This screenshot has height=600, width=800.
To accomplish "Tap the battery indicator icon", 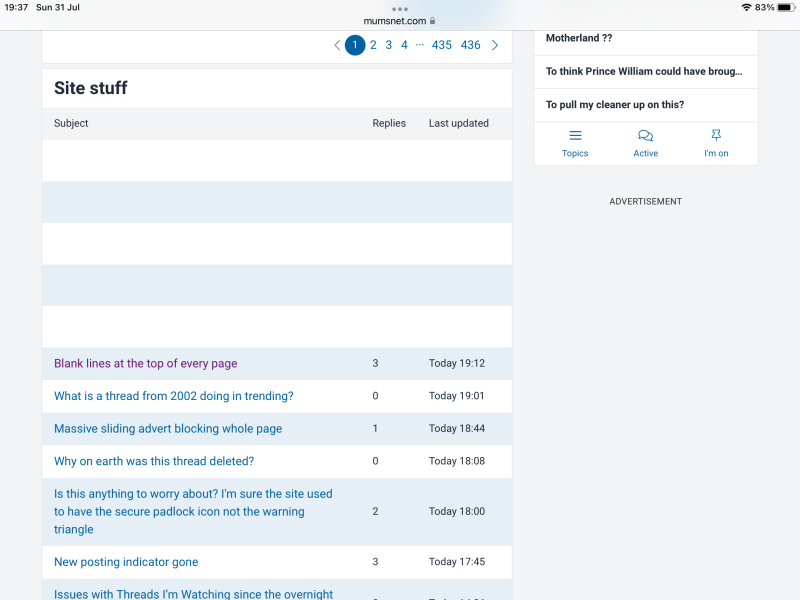I will pos(786,7).
